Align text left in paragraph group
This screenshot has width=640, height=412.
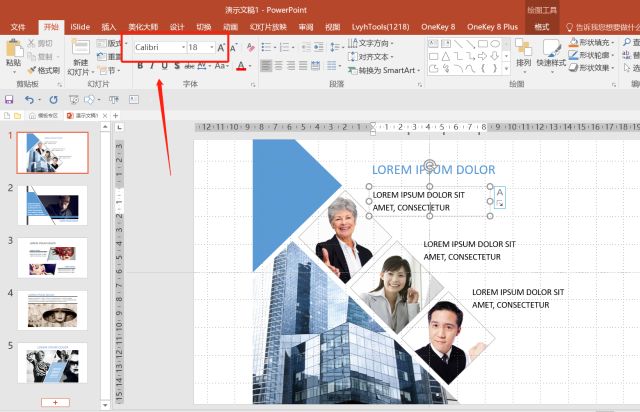(x=266, y=65)
